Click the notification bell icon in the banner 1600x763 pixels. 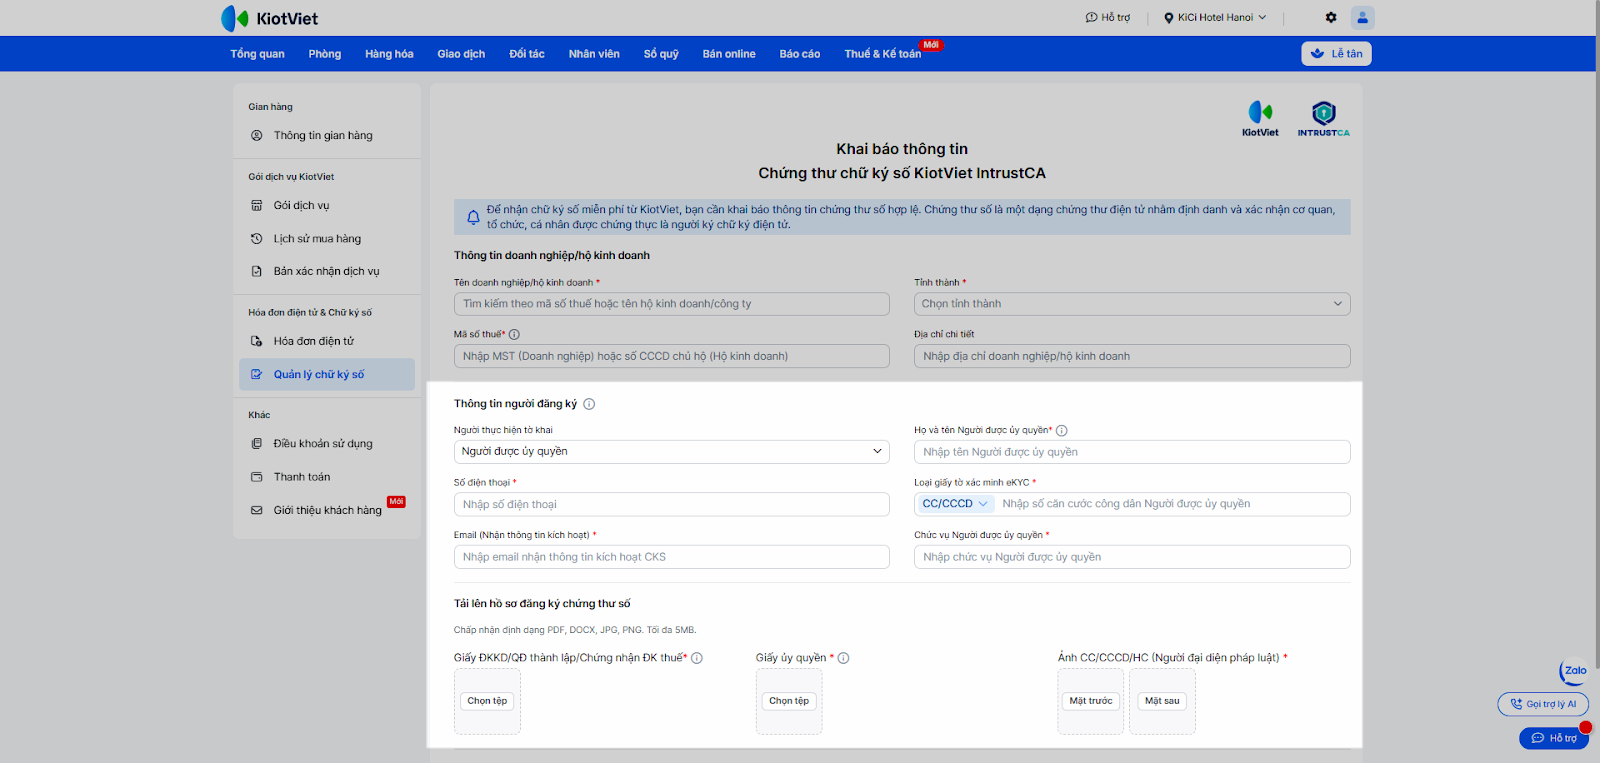point(473,217)
